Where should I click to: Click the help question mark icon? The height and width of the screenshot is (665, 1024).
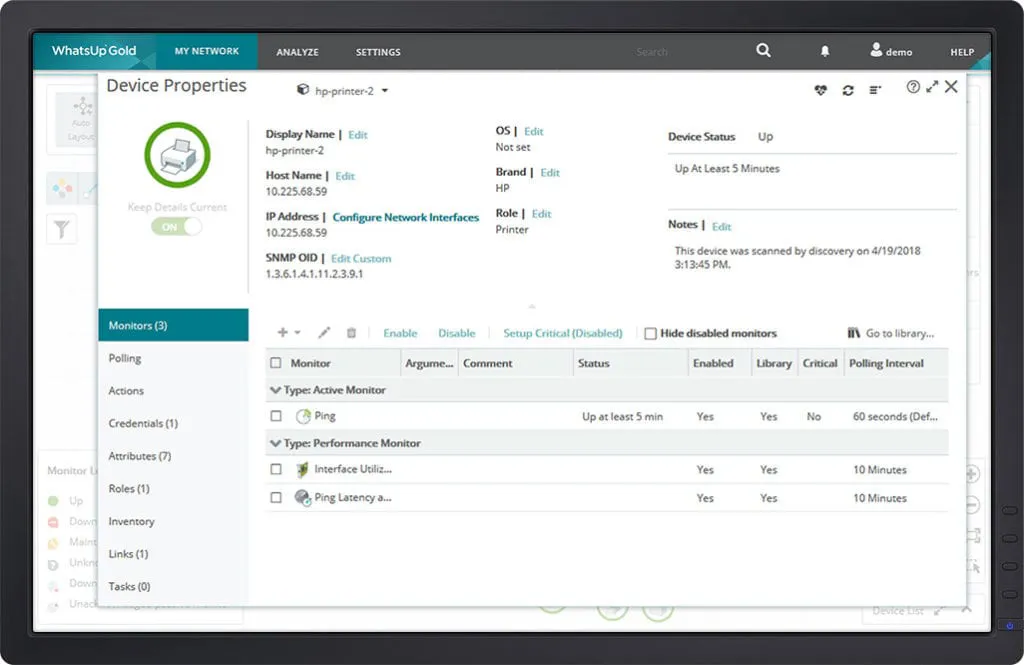point(914,88)
